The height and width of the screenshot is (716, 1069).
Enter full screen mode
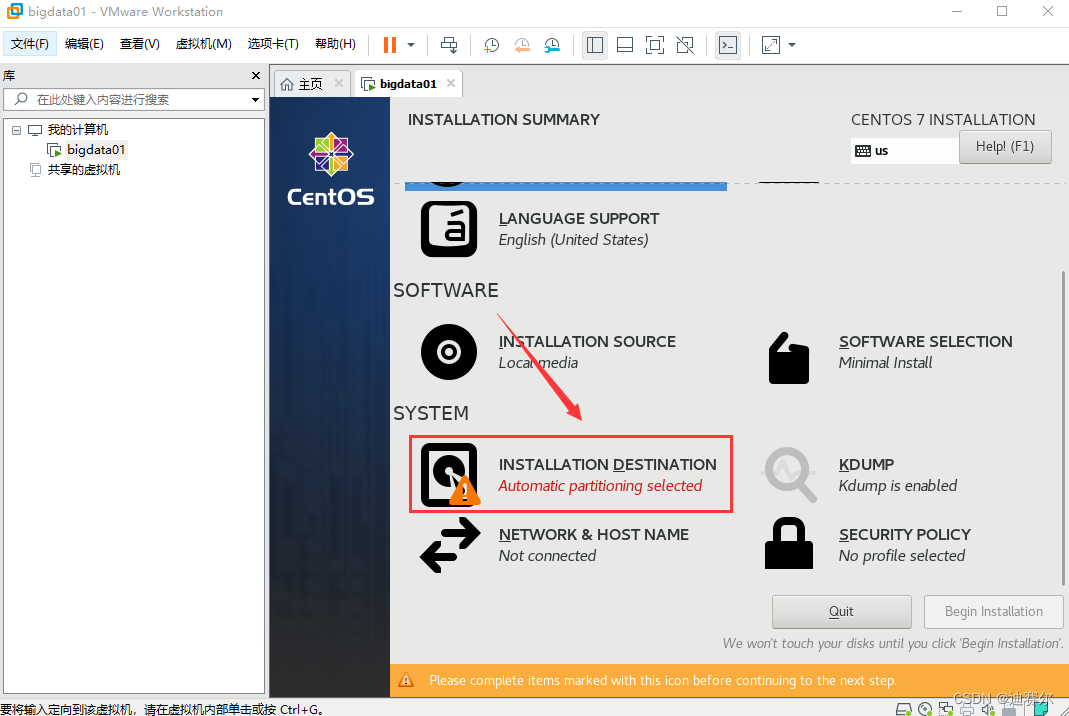(x=654, y=45)
